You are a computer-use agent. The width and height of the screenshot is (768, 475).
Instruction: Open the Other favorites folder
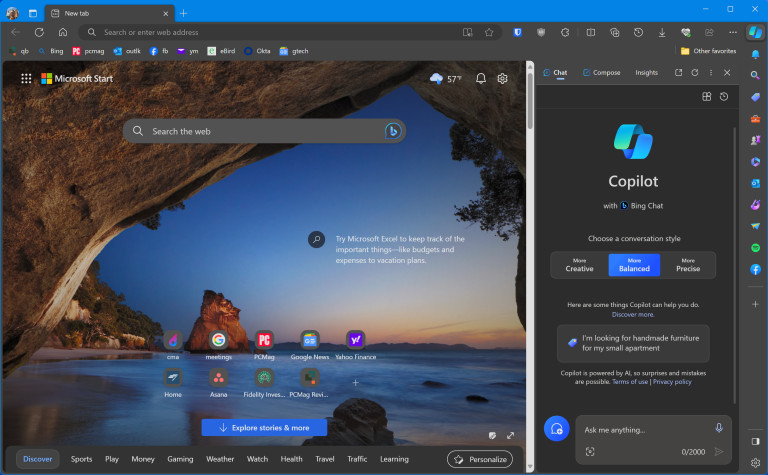[708, 51]
